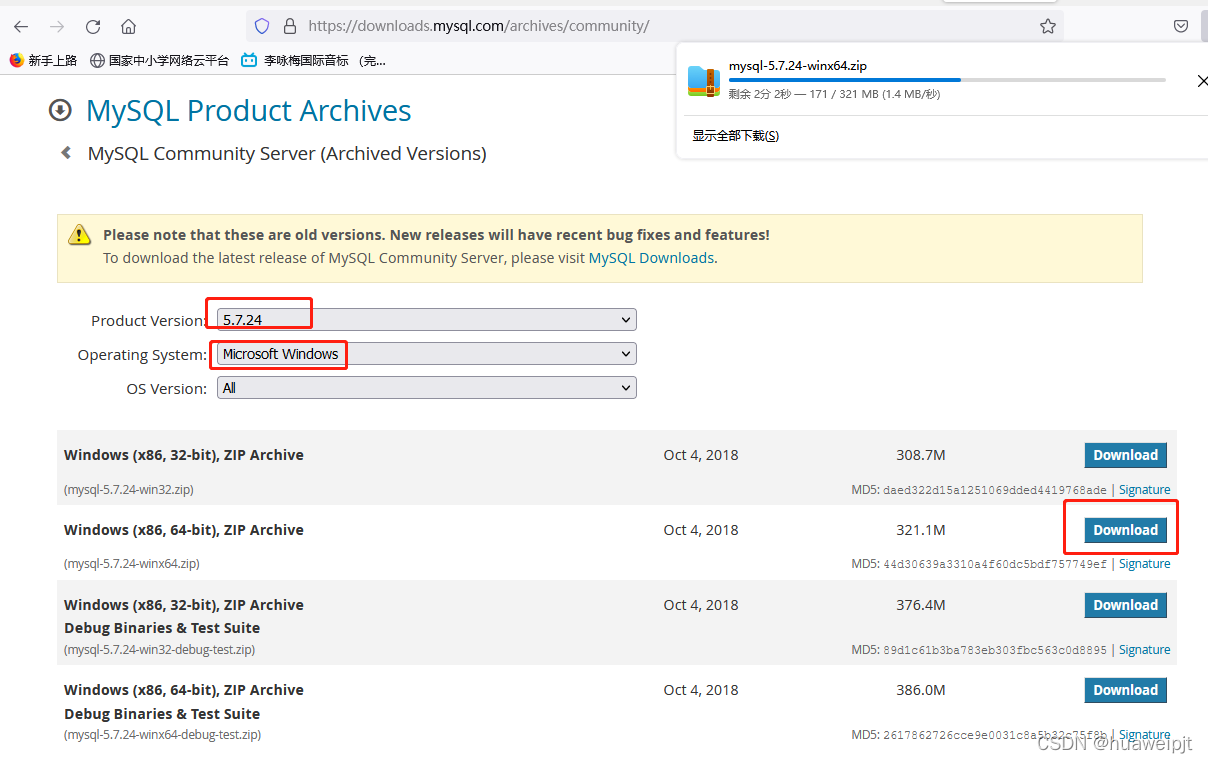Select the MD5 hash starting with daed322d
This screenshot has height=763, width=1208.
pyautogui.click(x=995, y=490)
